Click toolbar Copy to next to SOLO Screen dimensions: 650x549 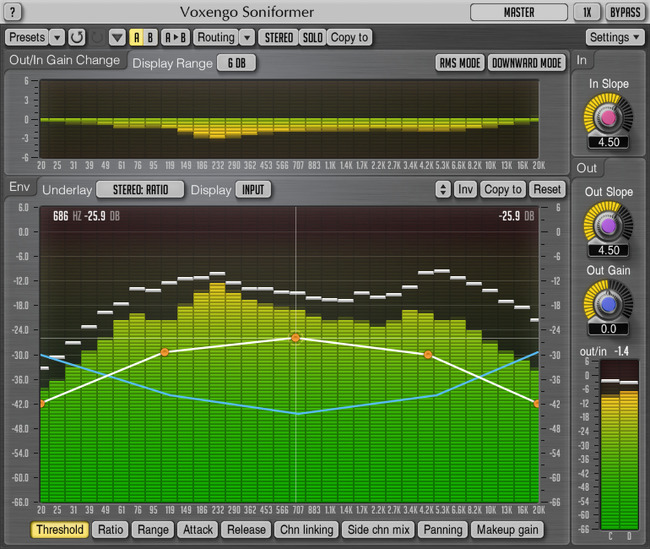click(x=349, y=38)
